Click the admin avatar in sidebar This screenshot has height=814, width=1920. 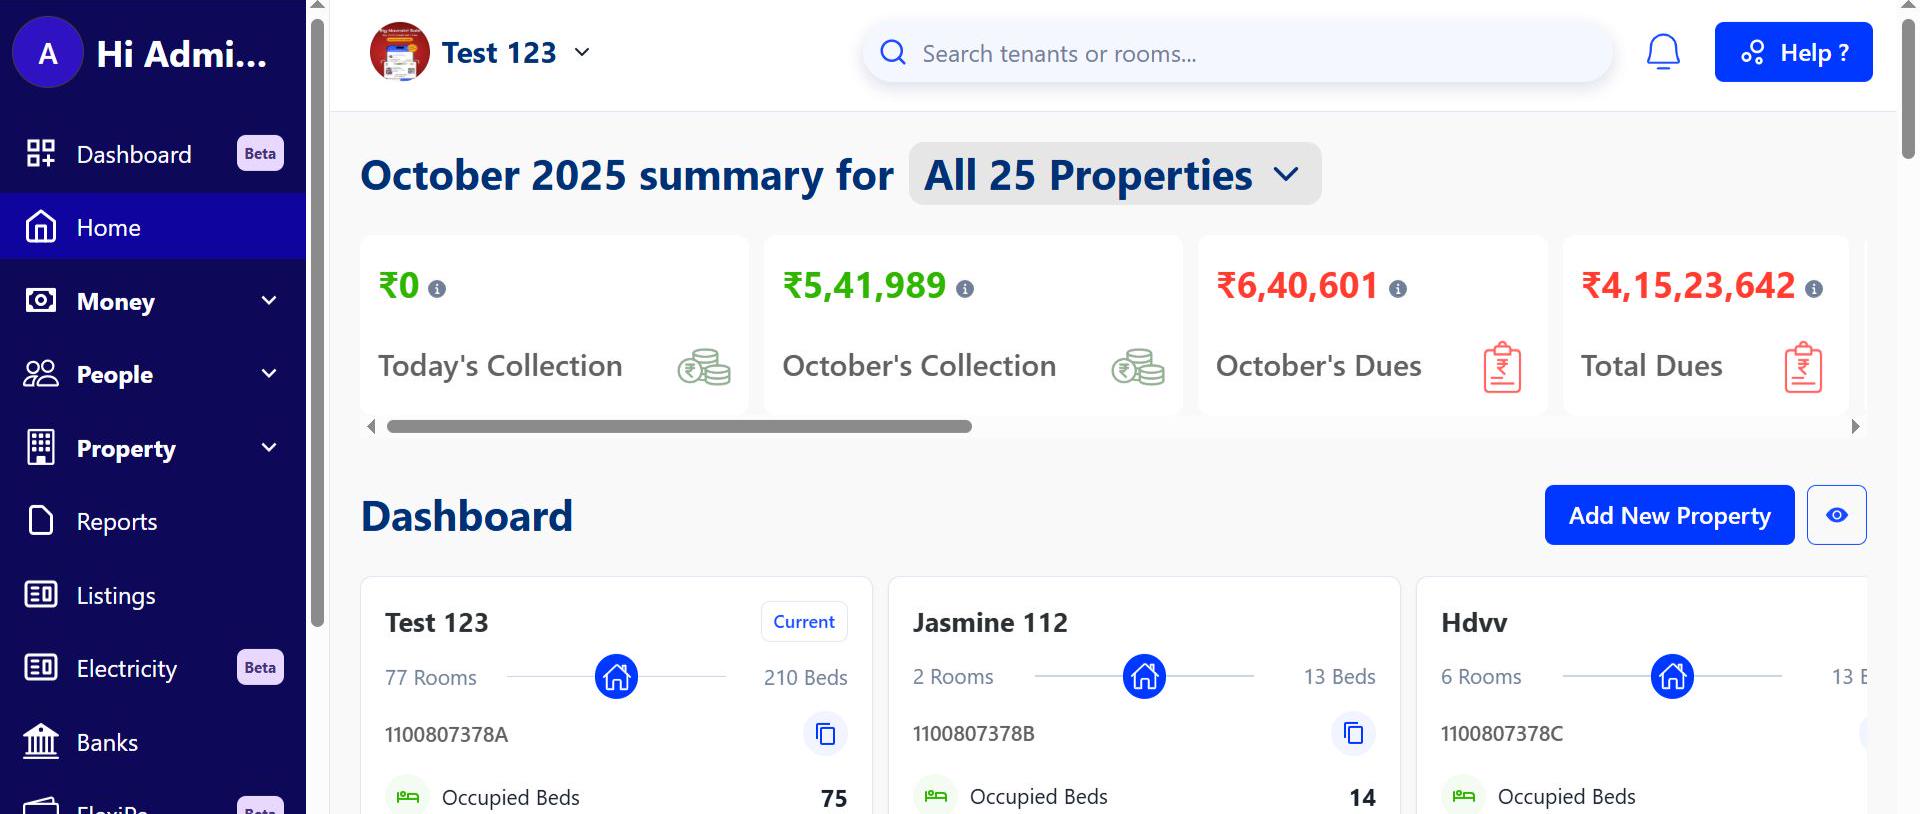pos(47,53)
